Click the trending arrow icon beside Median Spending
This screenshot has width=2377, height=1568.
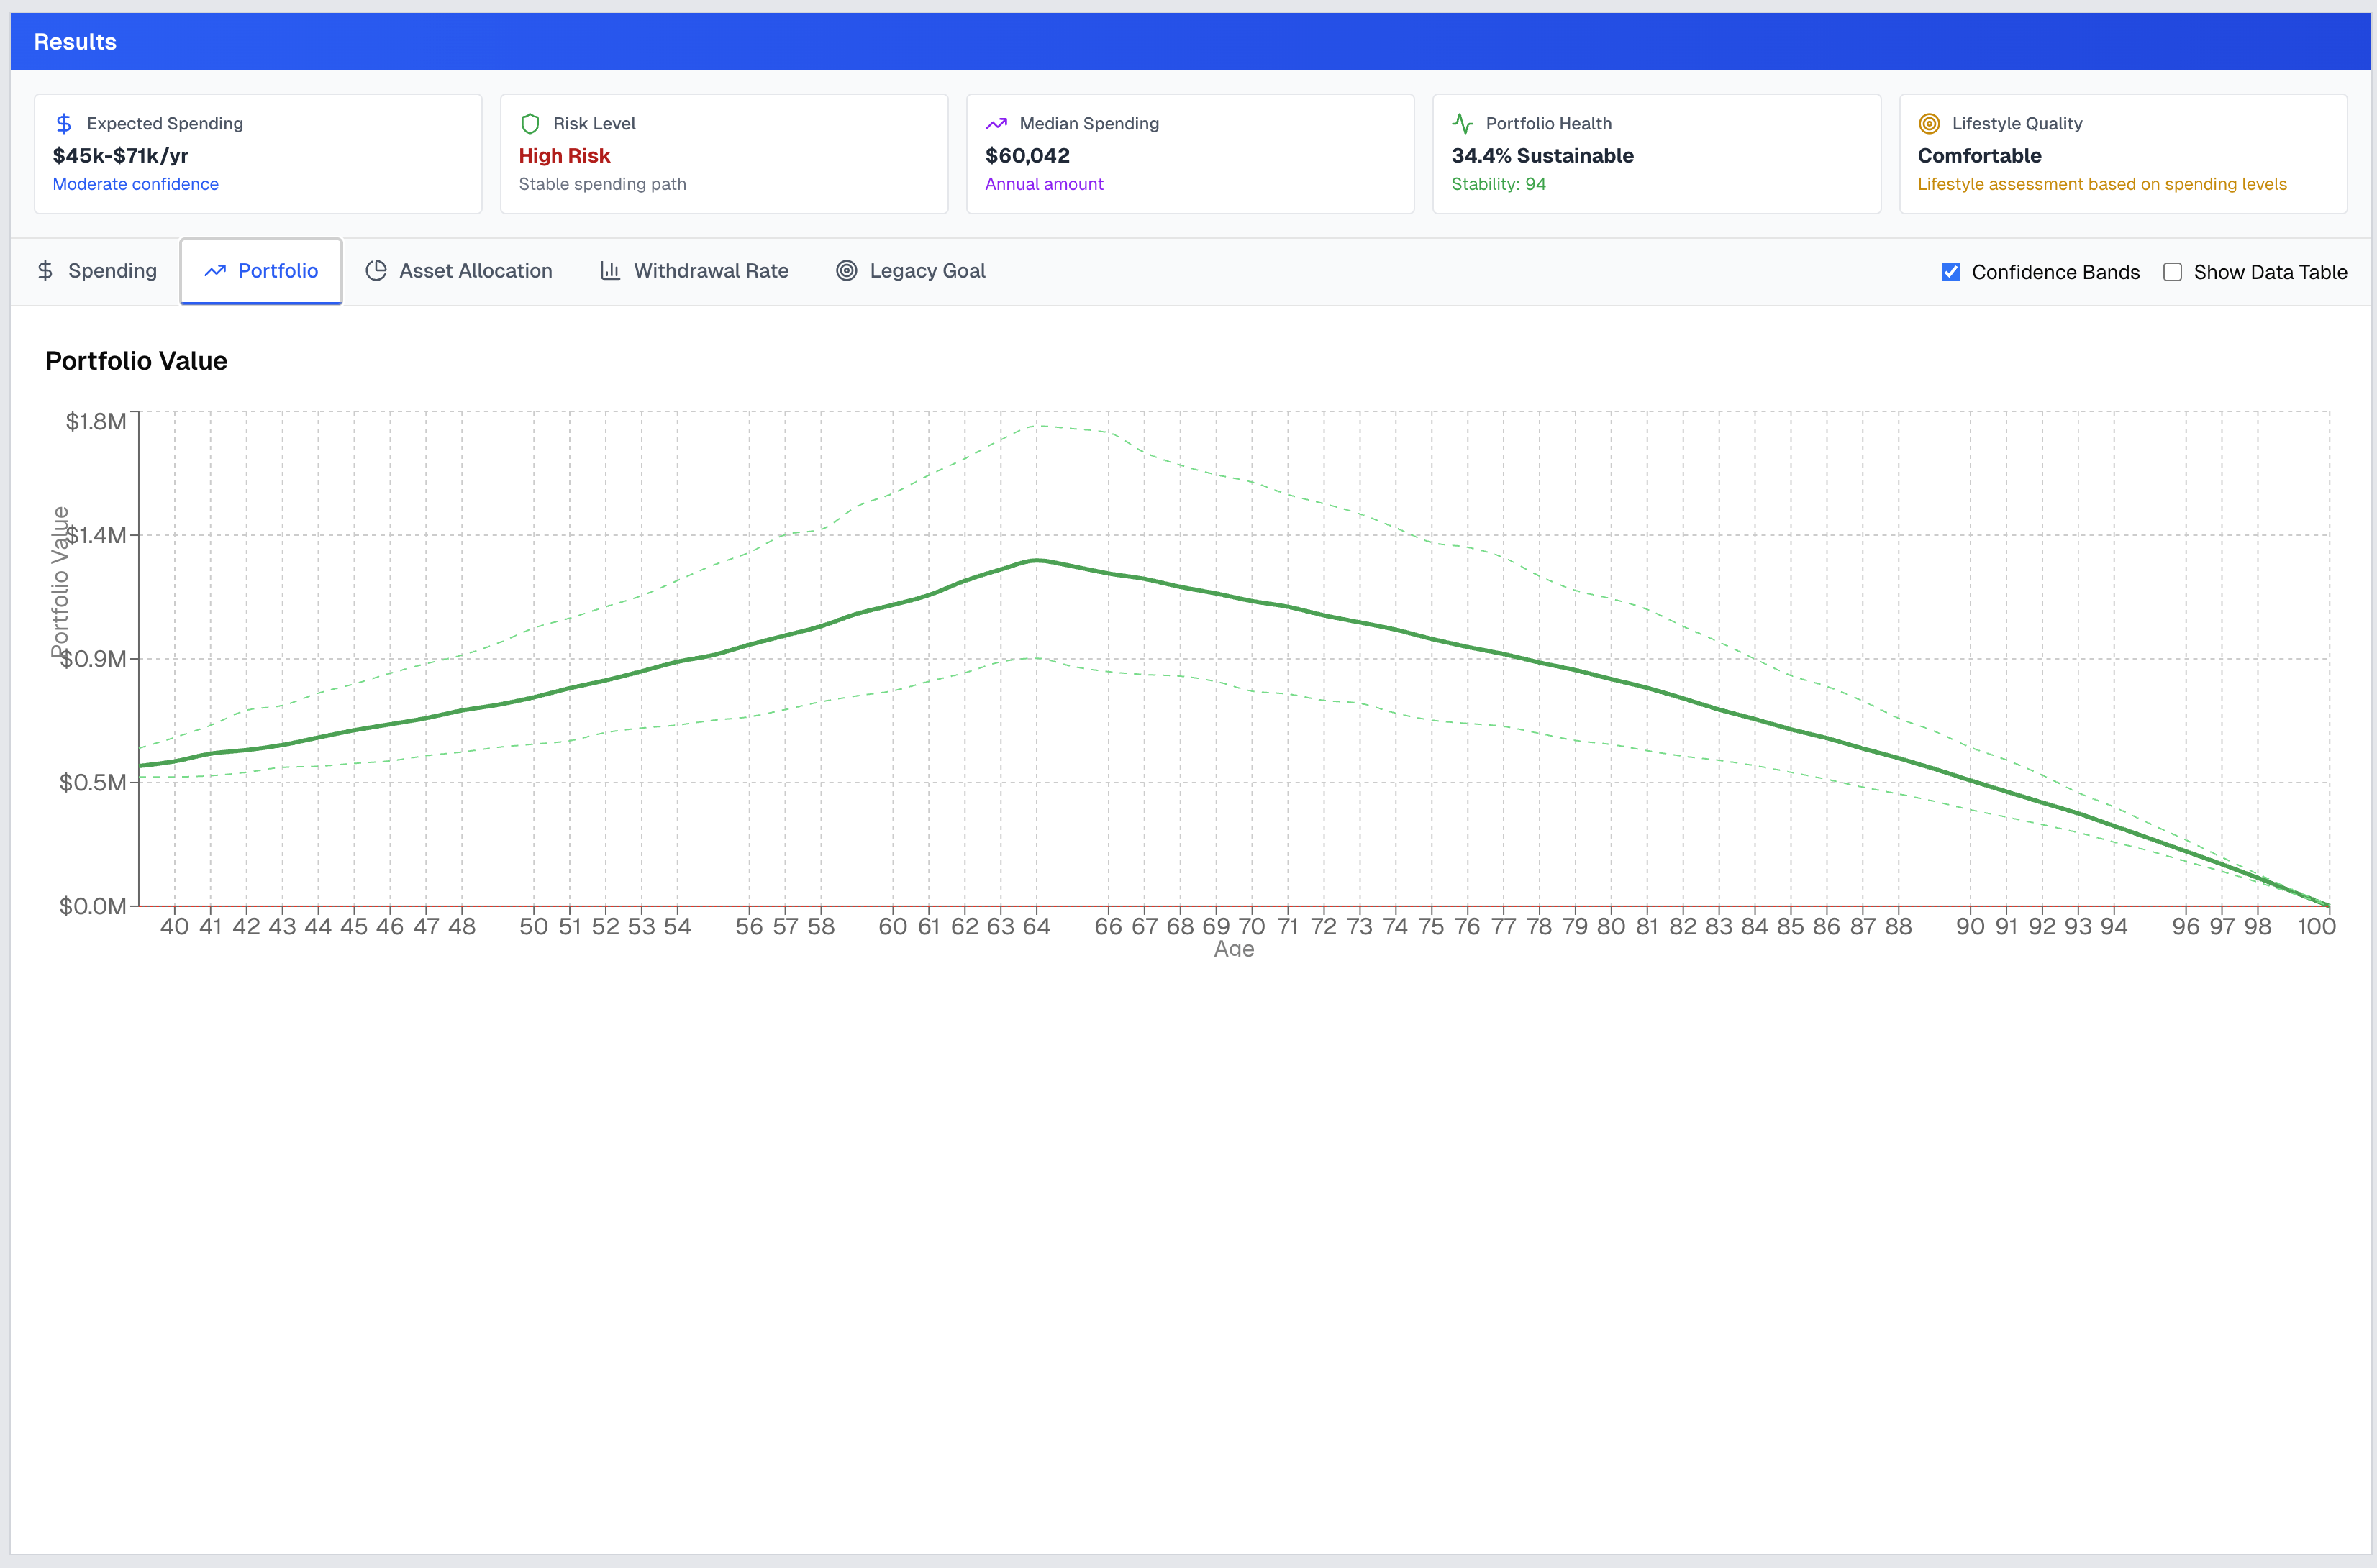click(x=996, y=124)
